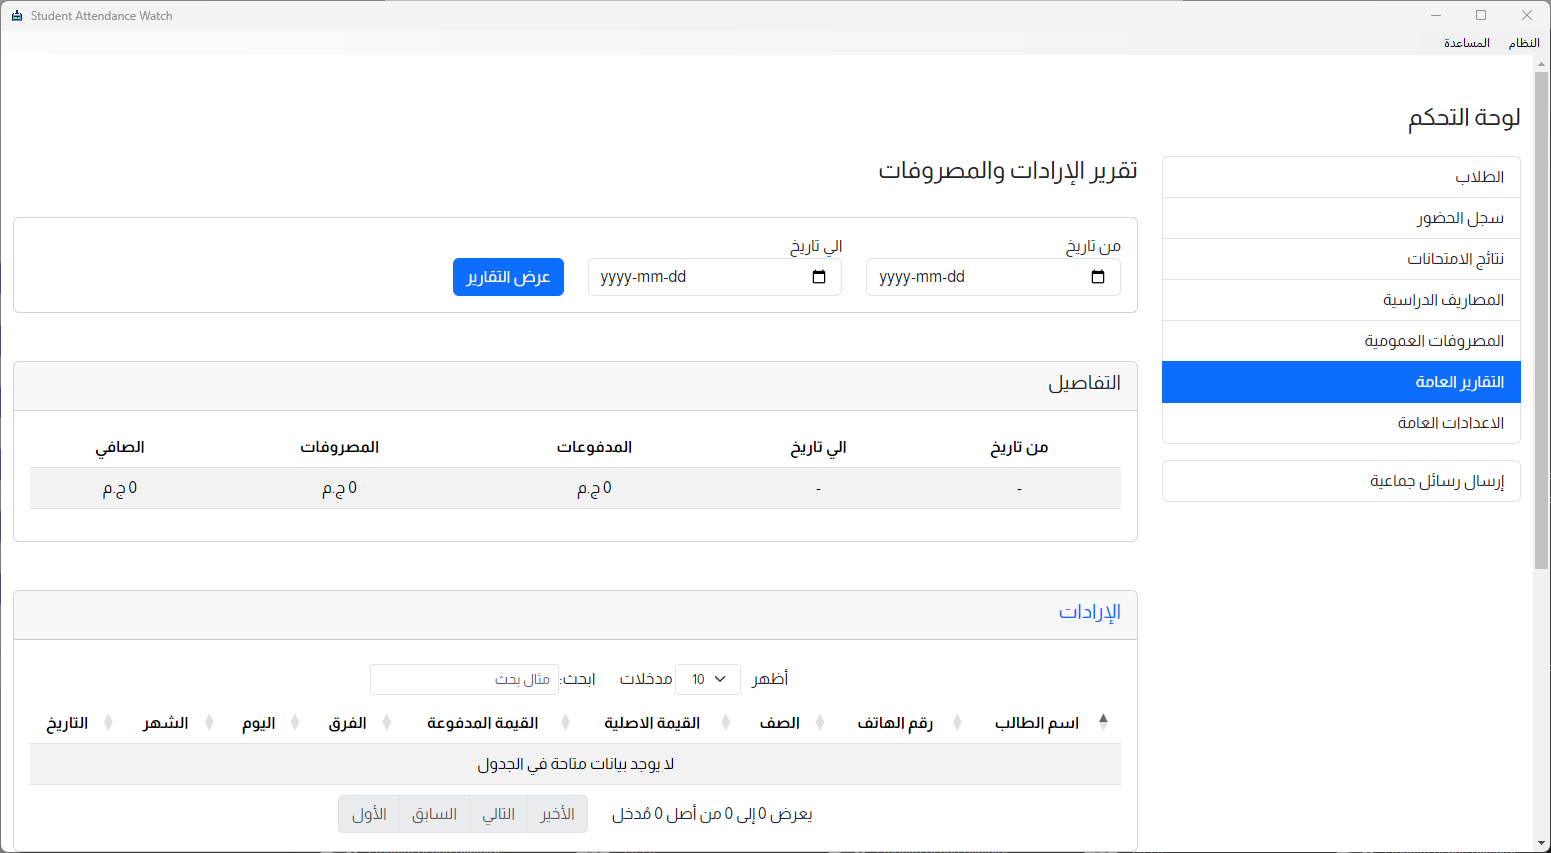Open سجل الحضور from the sidebar
The image size is (1551, 853).
1340,218
